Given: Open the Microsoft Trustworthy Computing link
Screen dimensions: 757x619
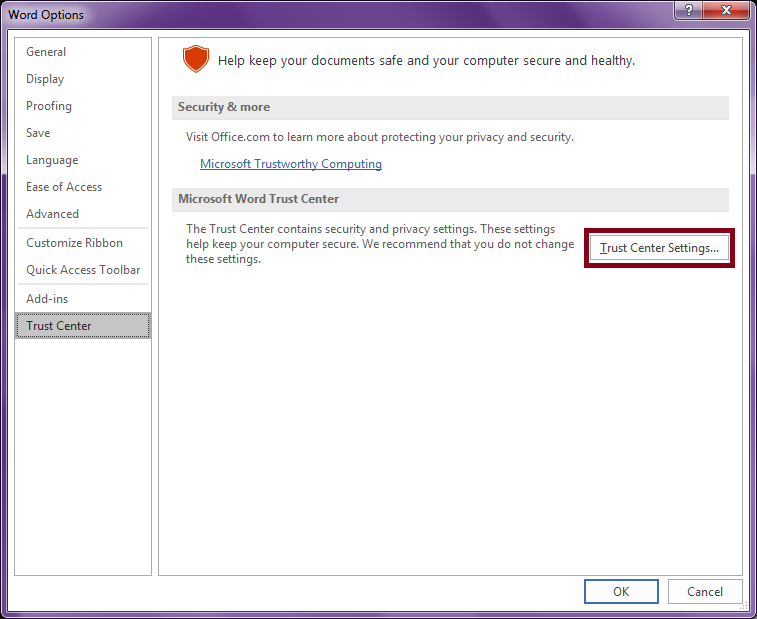Looking at the screenshot, I should pos(291,164).
